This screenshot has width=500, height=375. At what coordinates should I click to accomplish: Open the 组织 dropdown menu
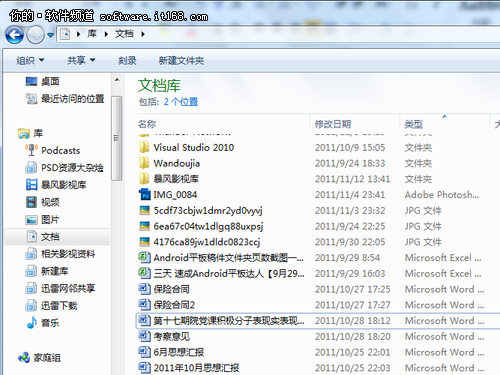pyautogui.click(x=30, y=61)
